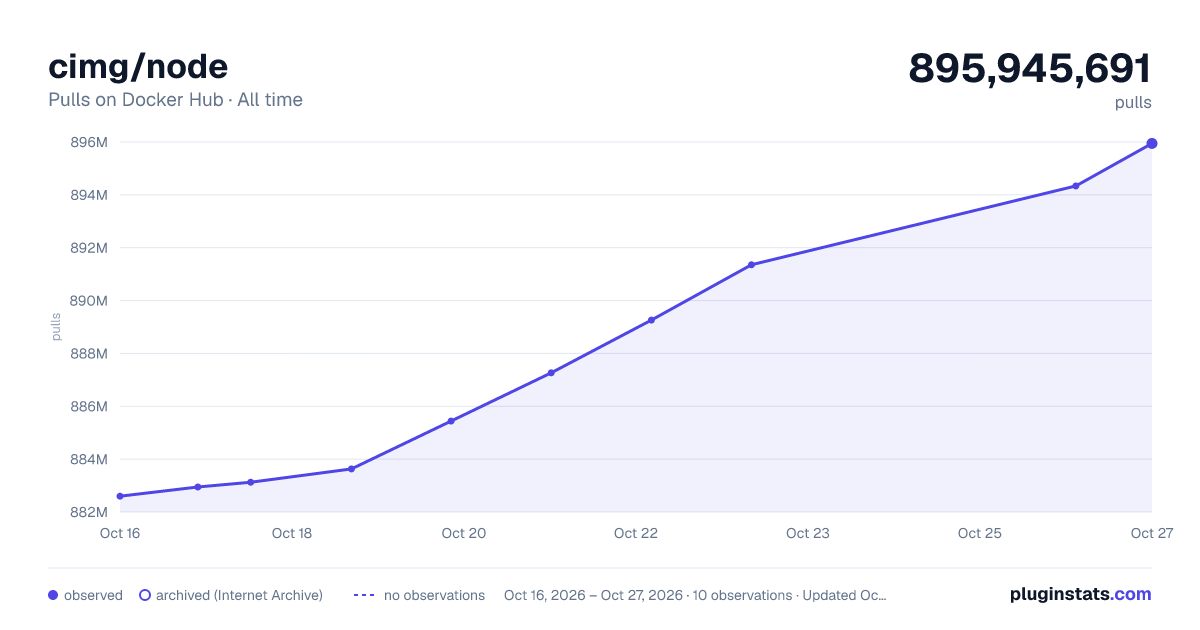Click the 882M y-axis label
Image resolution: width=1200 pixels, height=630 pixels.
[89, 512]
